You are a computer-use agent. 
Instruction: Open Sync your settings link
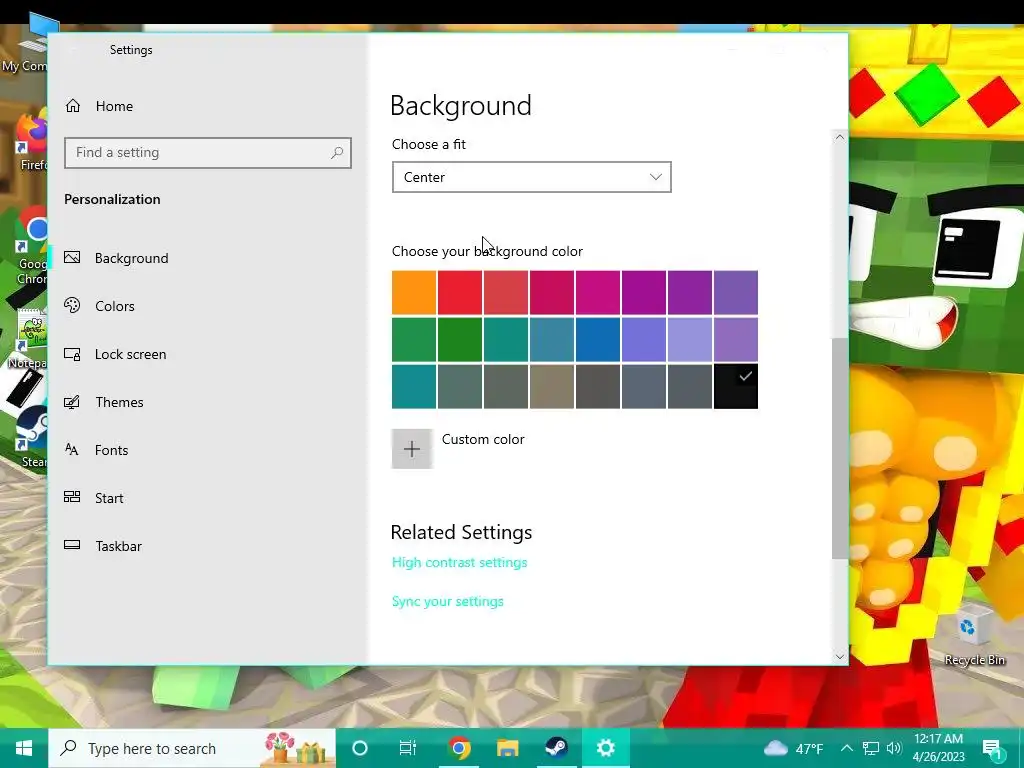tap(448, 601)
